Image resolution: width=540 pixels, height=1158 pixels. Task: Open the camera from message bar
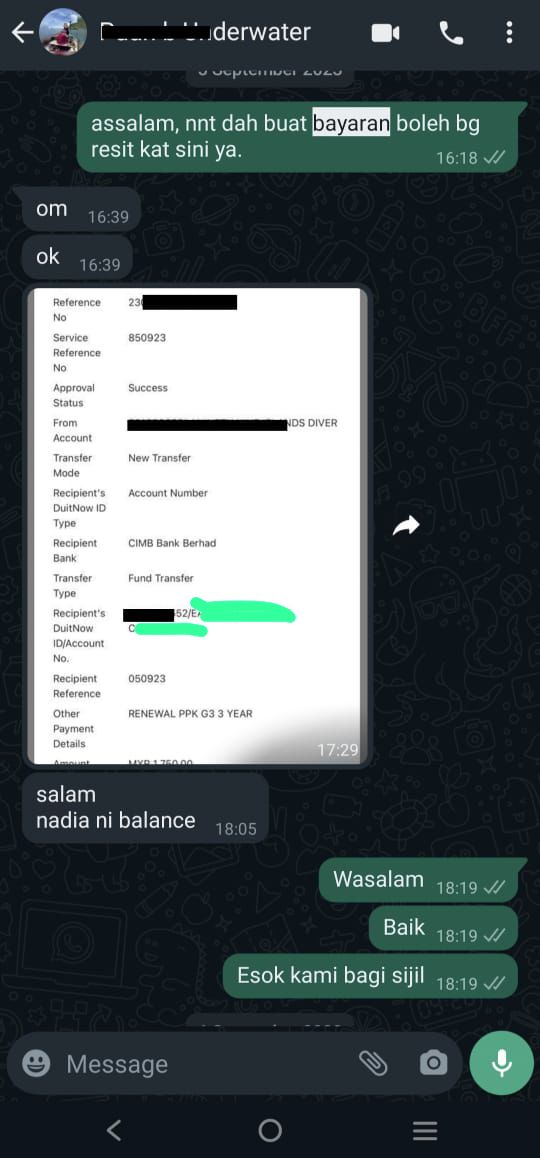434,1063
